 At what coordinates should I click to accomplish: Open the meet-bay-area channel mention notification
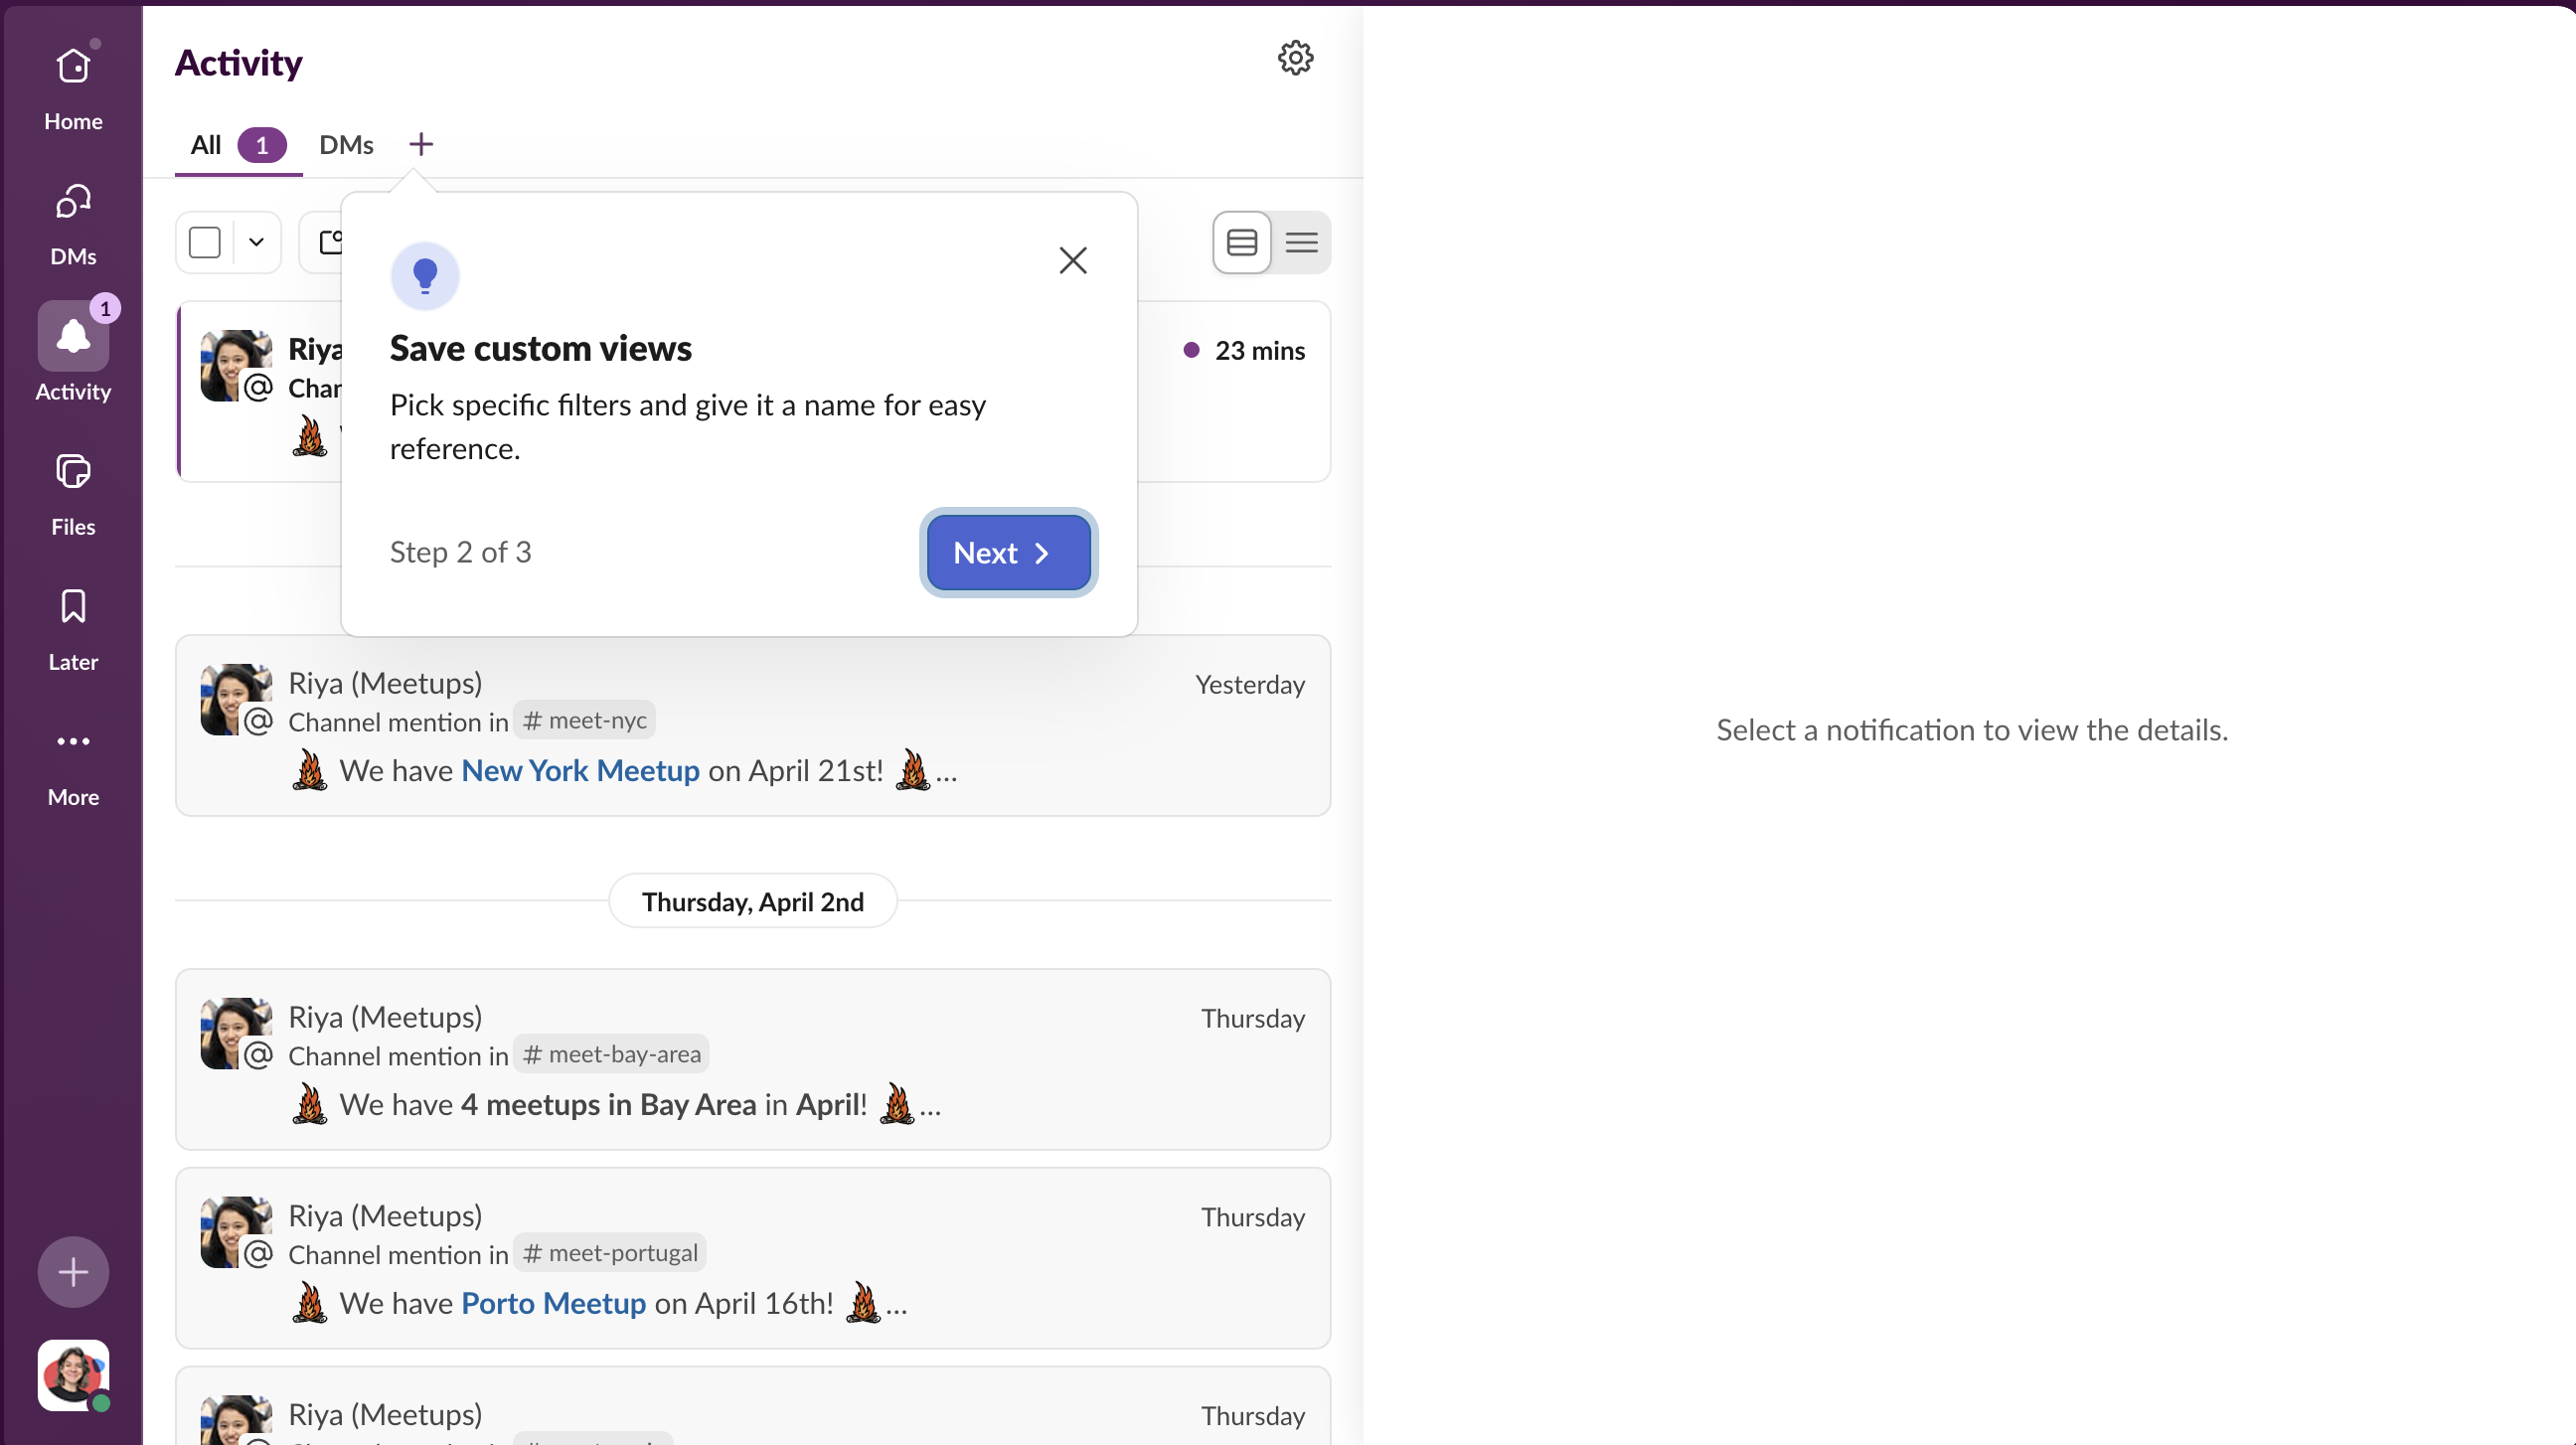(752, 1058)
